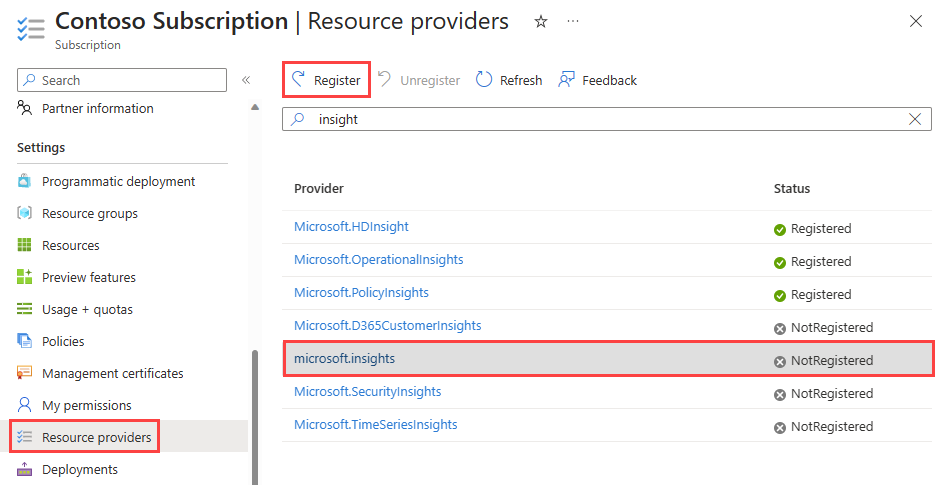Click the Refresh icon

[484, 80]
